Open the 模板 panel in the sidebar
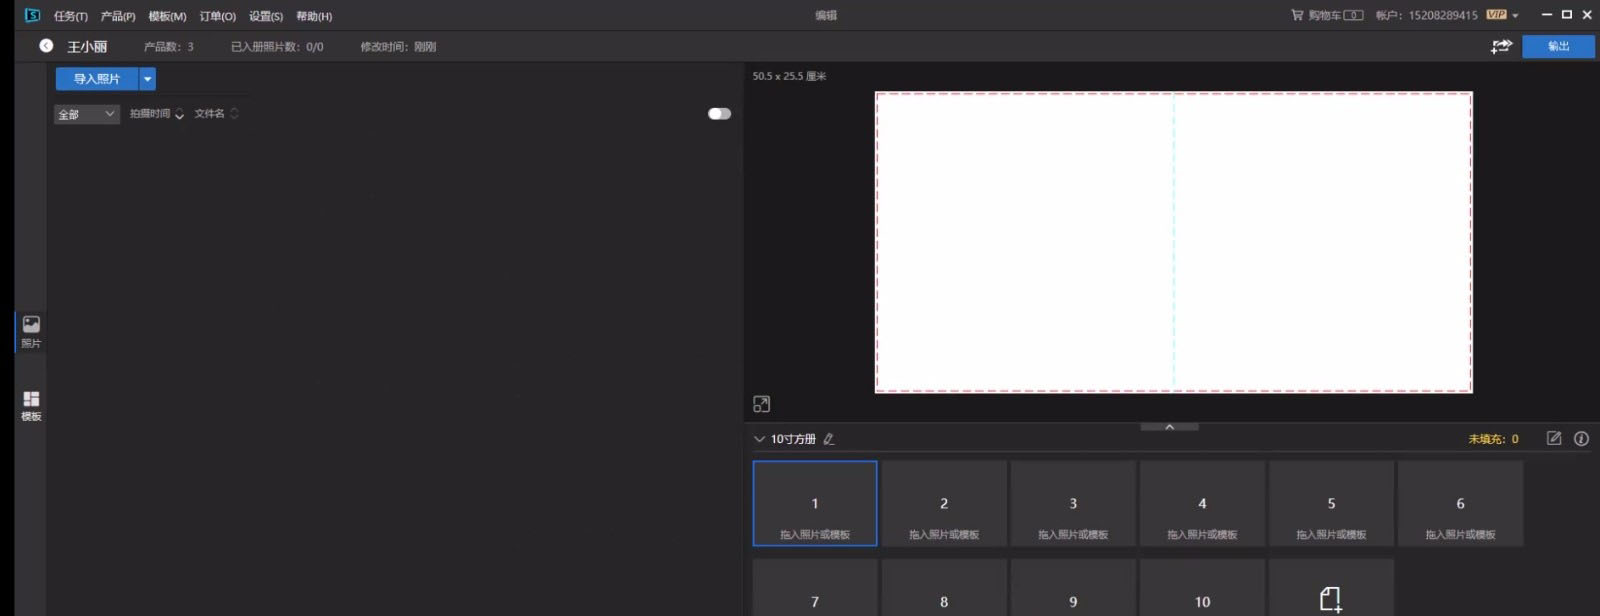 31,405
